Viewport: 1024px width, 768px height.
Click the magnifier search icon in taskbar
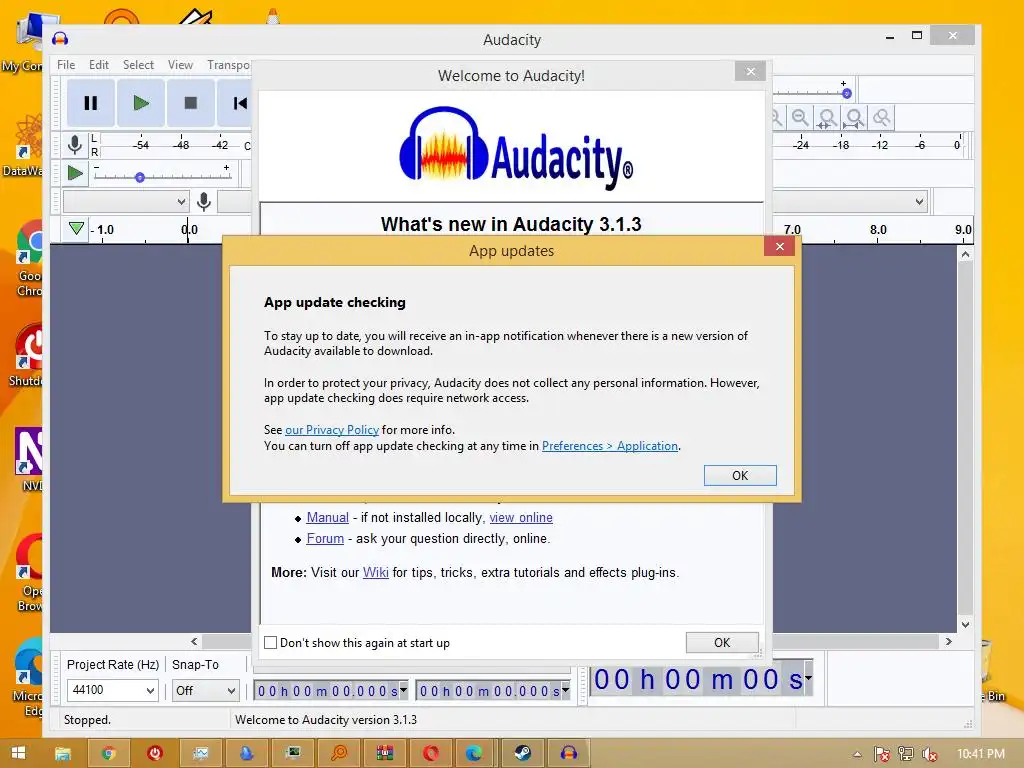pyautogui.click(x=339, y=754)
